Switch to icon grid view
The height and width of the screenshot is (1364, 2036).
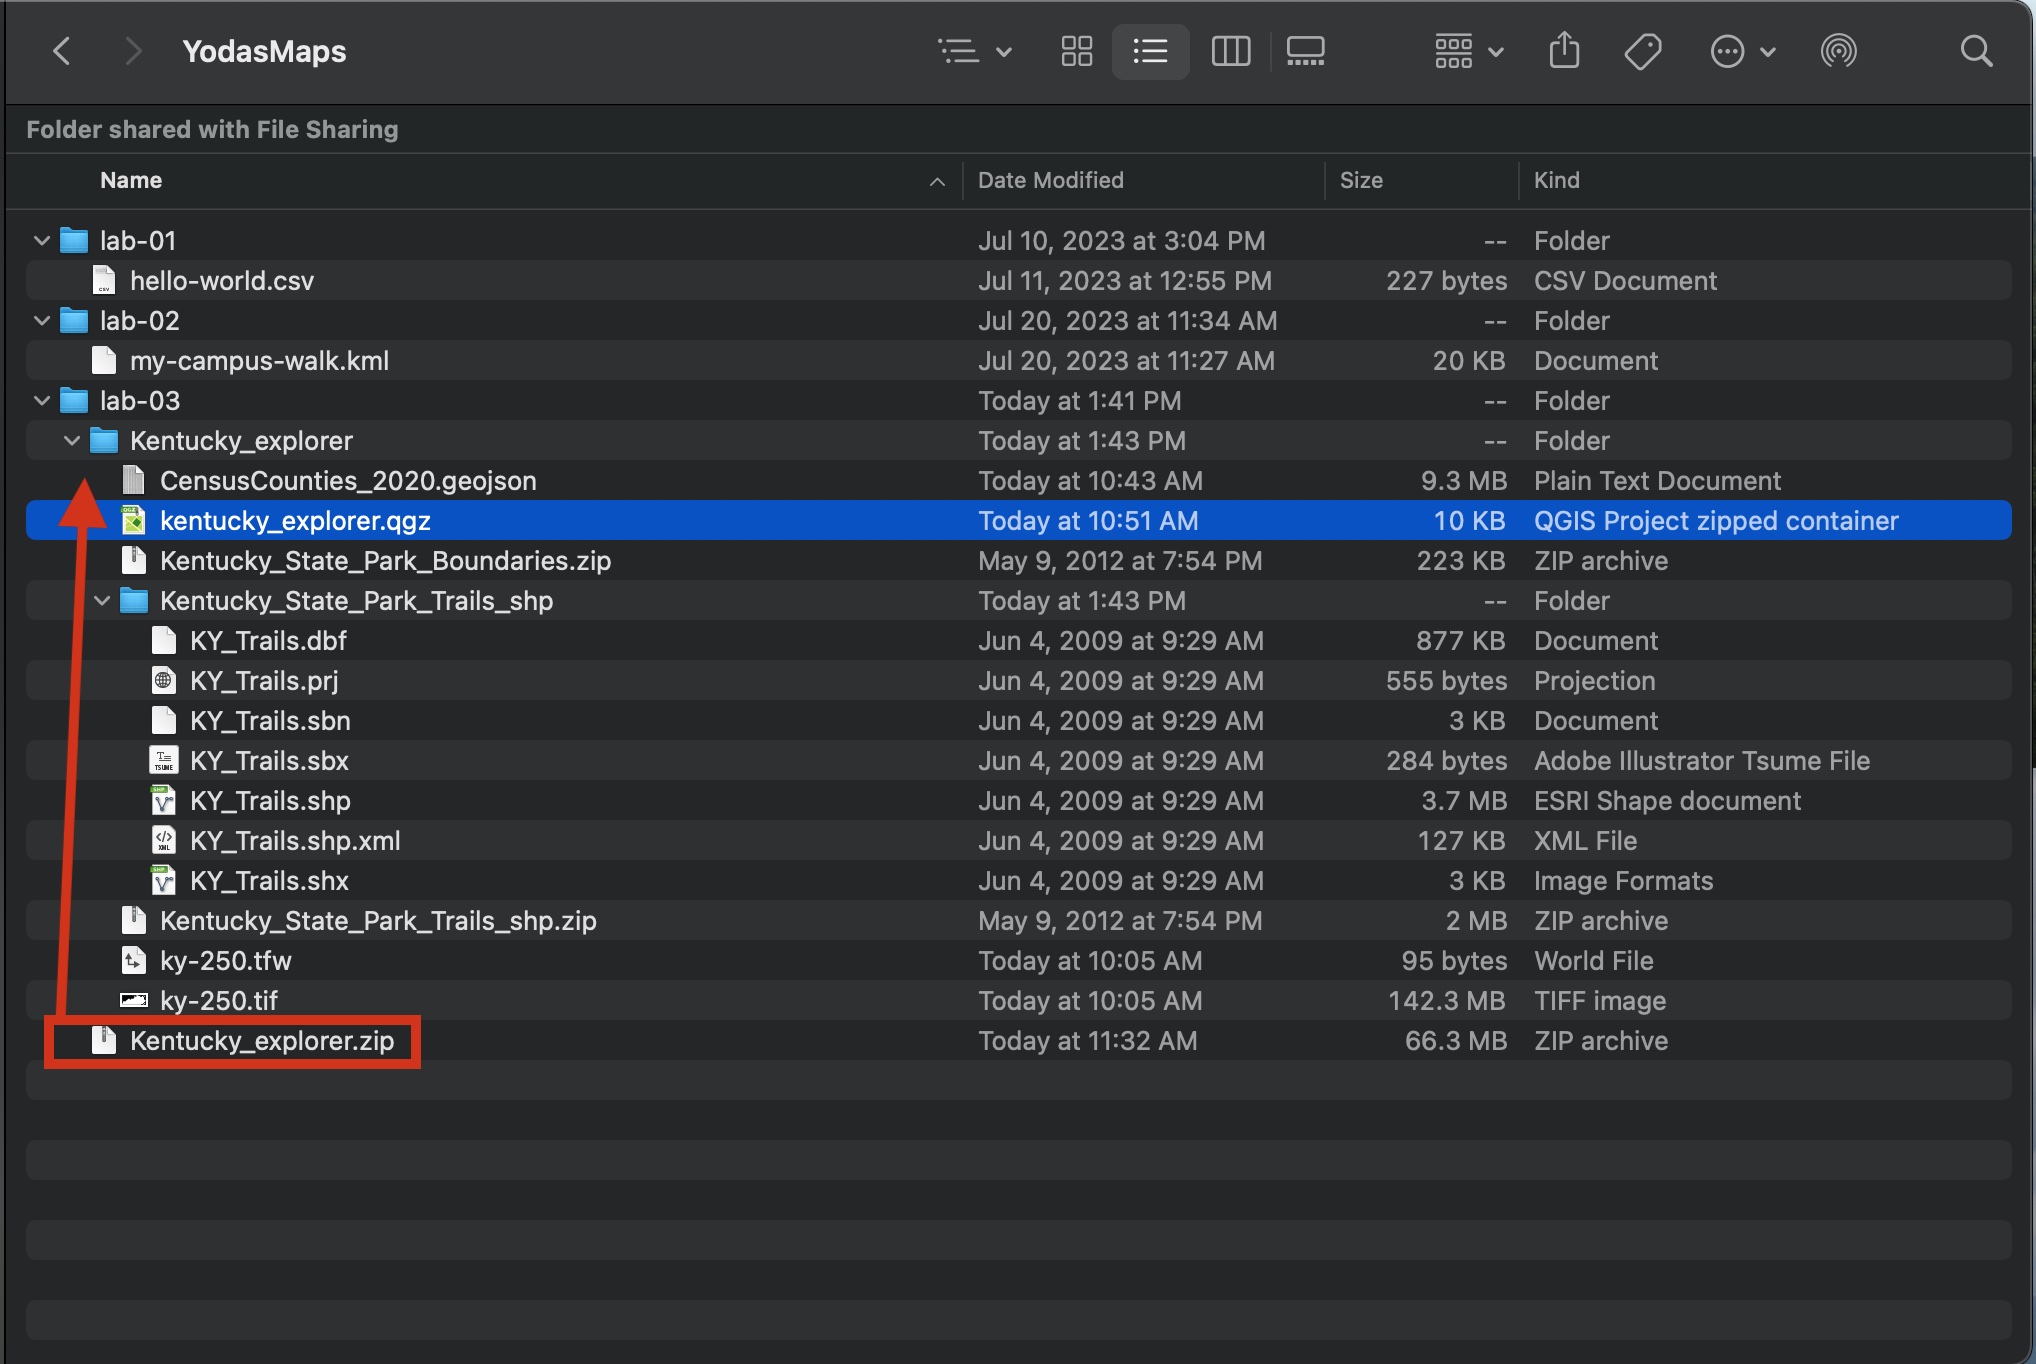[x=1077, y=51]
